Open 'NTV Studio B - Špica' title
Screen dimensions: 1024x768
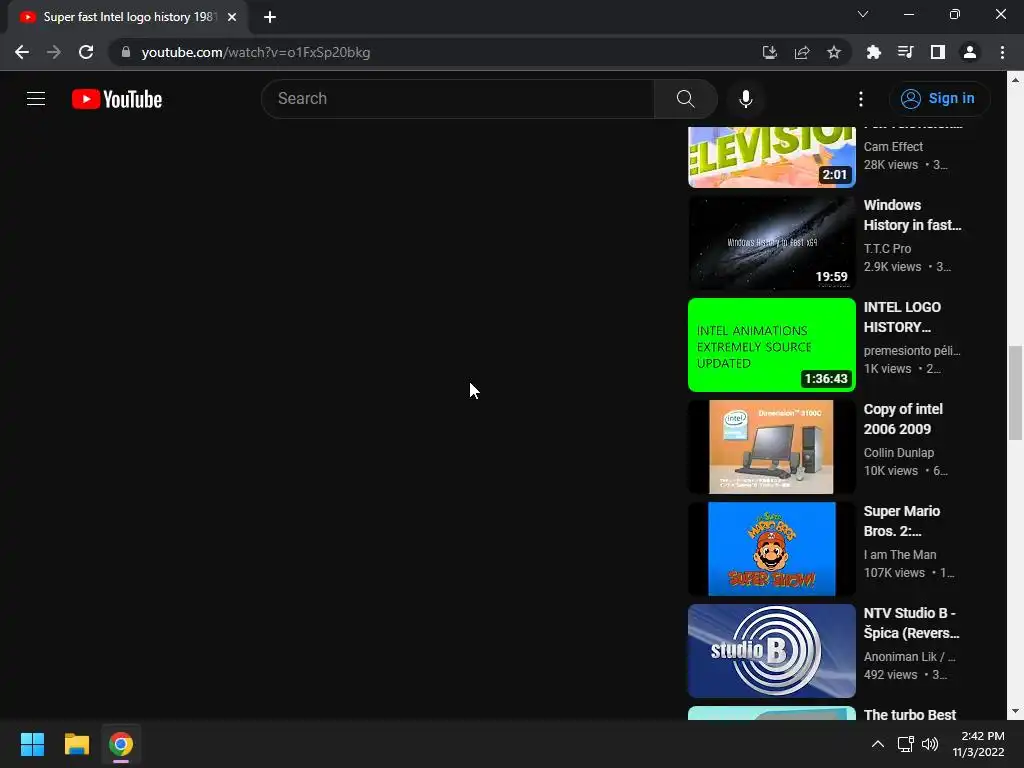912,622
